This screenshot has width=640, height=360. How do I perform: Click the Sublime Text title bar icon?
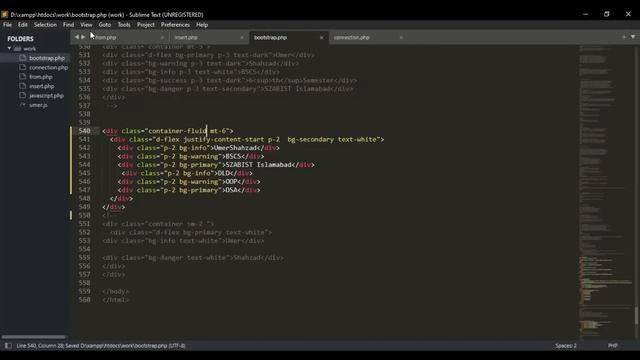coord(4,14)
